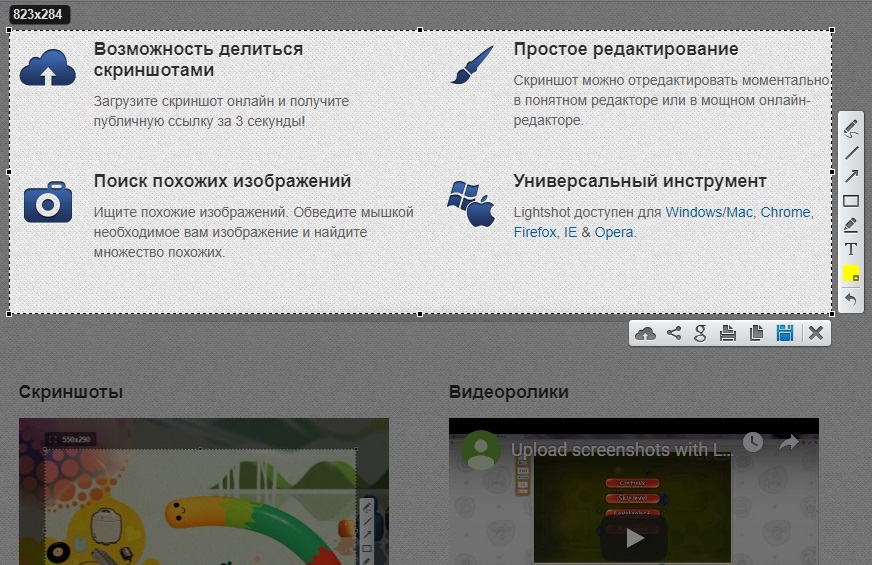Select the Arrow tool
This screenshot has width=872, height=565.
851,176
